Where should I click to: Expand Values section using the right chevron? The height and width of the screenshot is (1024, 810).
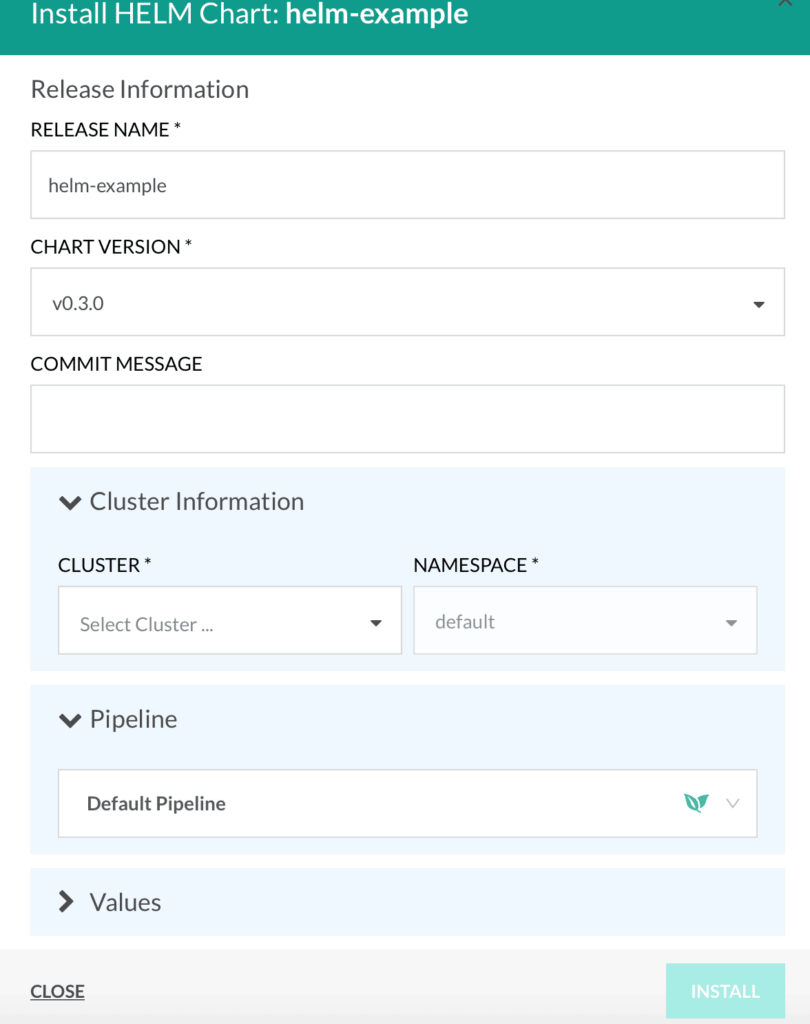coord(66,901)
